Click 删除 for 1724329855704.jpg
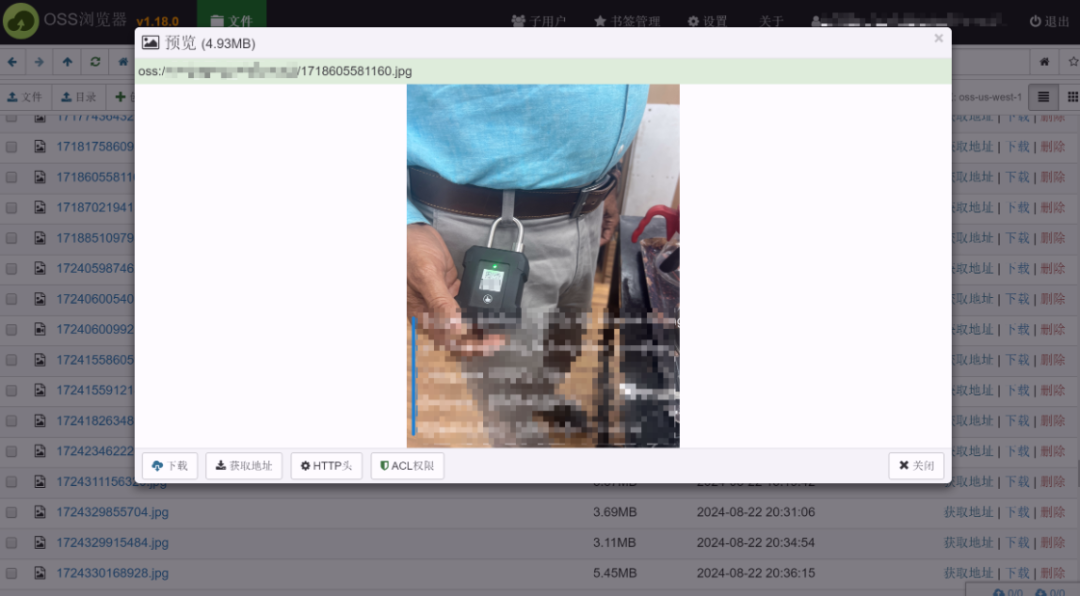The width and height of the screenshot is (1080, 596). pyautogui.click(x=1052, y=512)
